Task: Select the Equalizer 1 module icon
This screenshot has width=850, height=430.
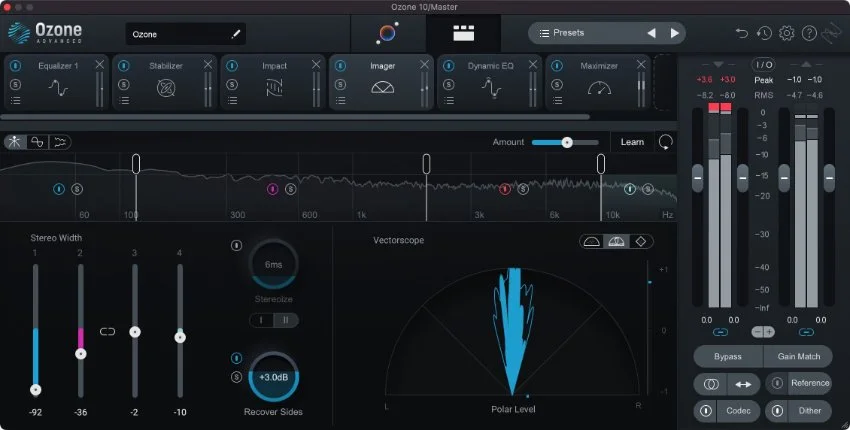Action: tap(58, 87)
